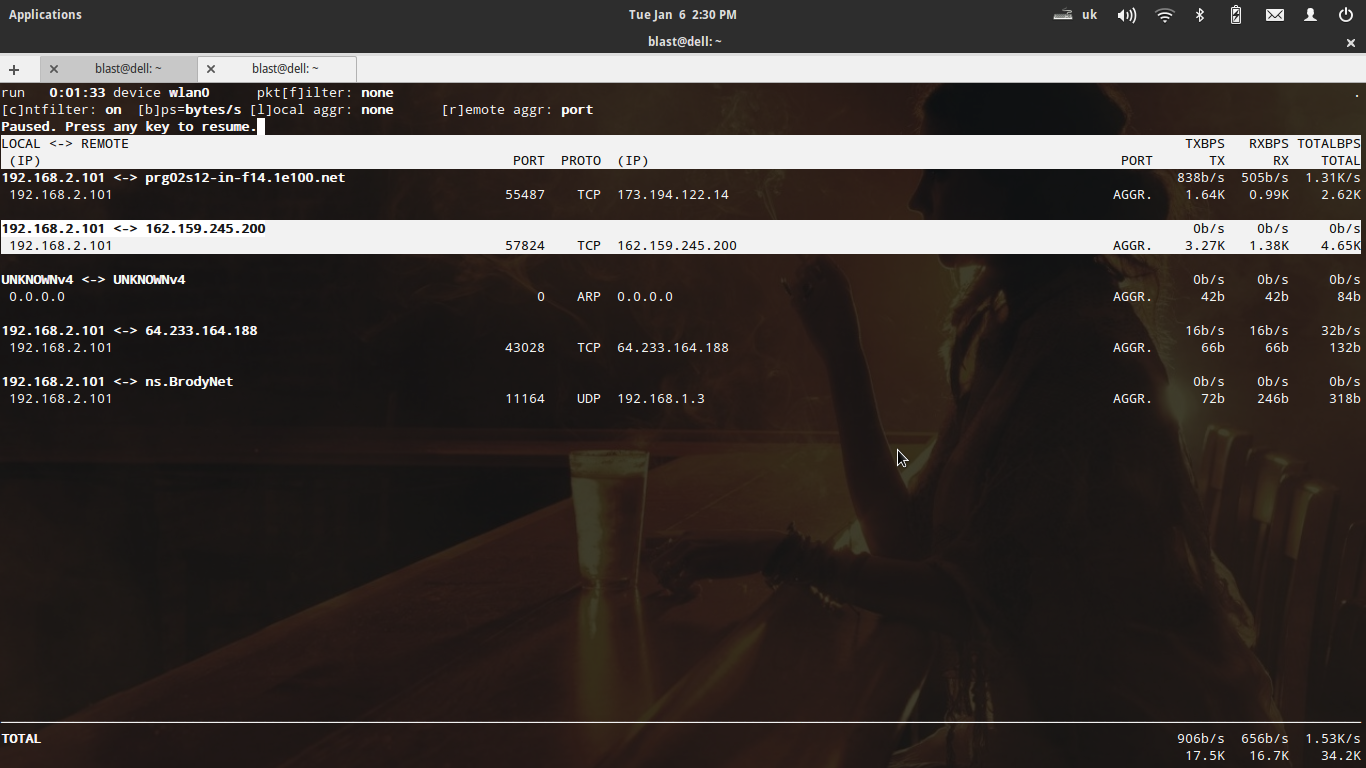Open the date and time indicator
The width and height of the screenshot is (1366, 768).
[682, 15]
